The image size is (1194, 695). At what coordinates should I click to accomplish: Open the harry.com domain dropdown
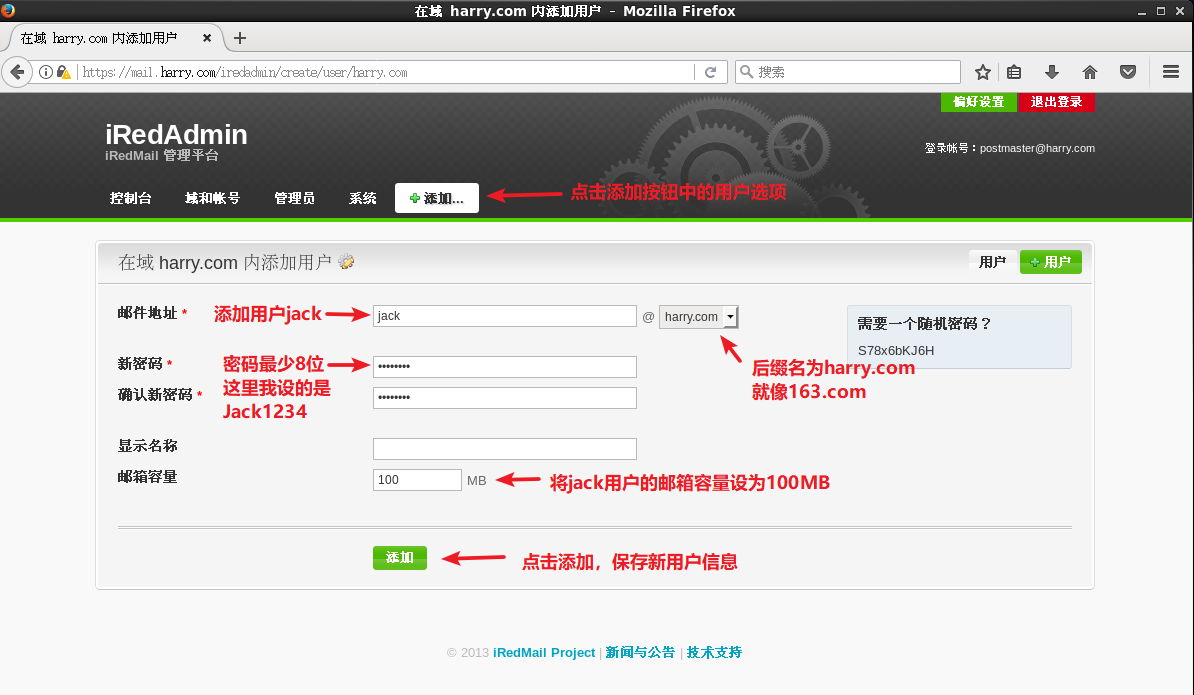click(x=698, y=317)
